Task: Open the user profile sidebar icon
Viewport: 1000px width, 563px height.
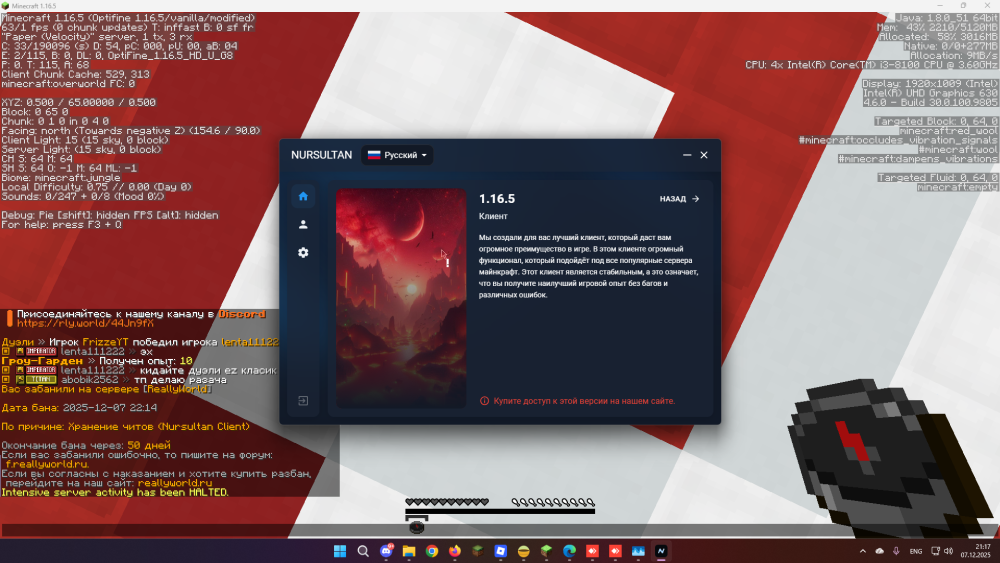Action: (x=303, y=224)
